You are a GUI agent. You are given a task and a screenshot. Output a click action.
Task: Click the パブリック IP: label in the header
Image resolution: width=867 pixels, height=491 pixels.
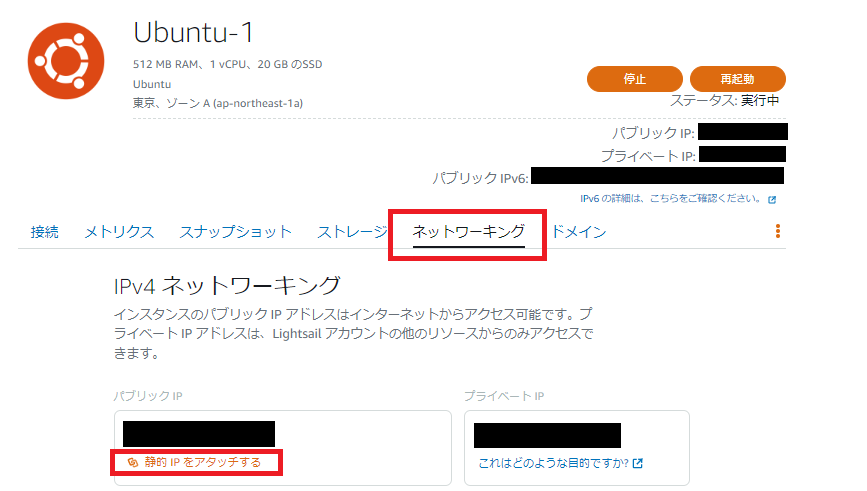point(653,133)
